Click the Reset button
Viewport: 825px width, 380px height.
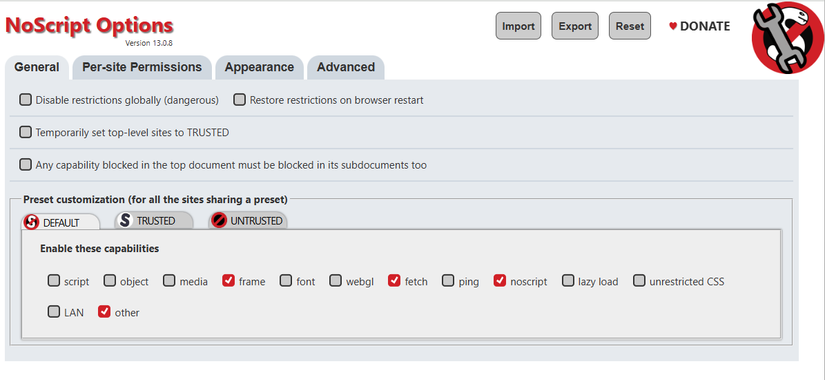point(630,26)
